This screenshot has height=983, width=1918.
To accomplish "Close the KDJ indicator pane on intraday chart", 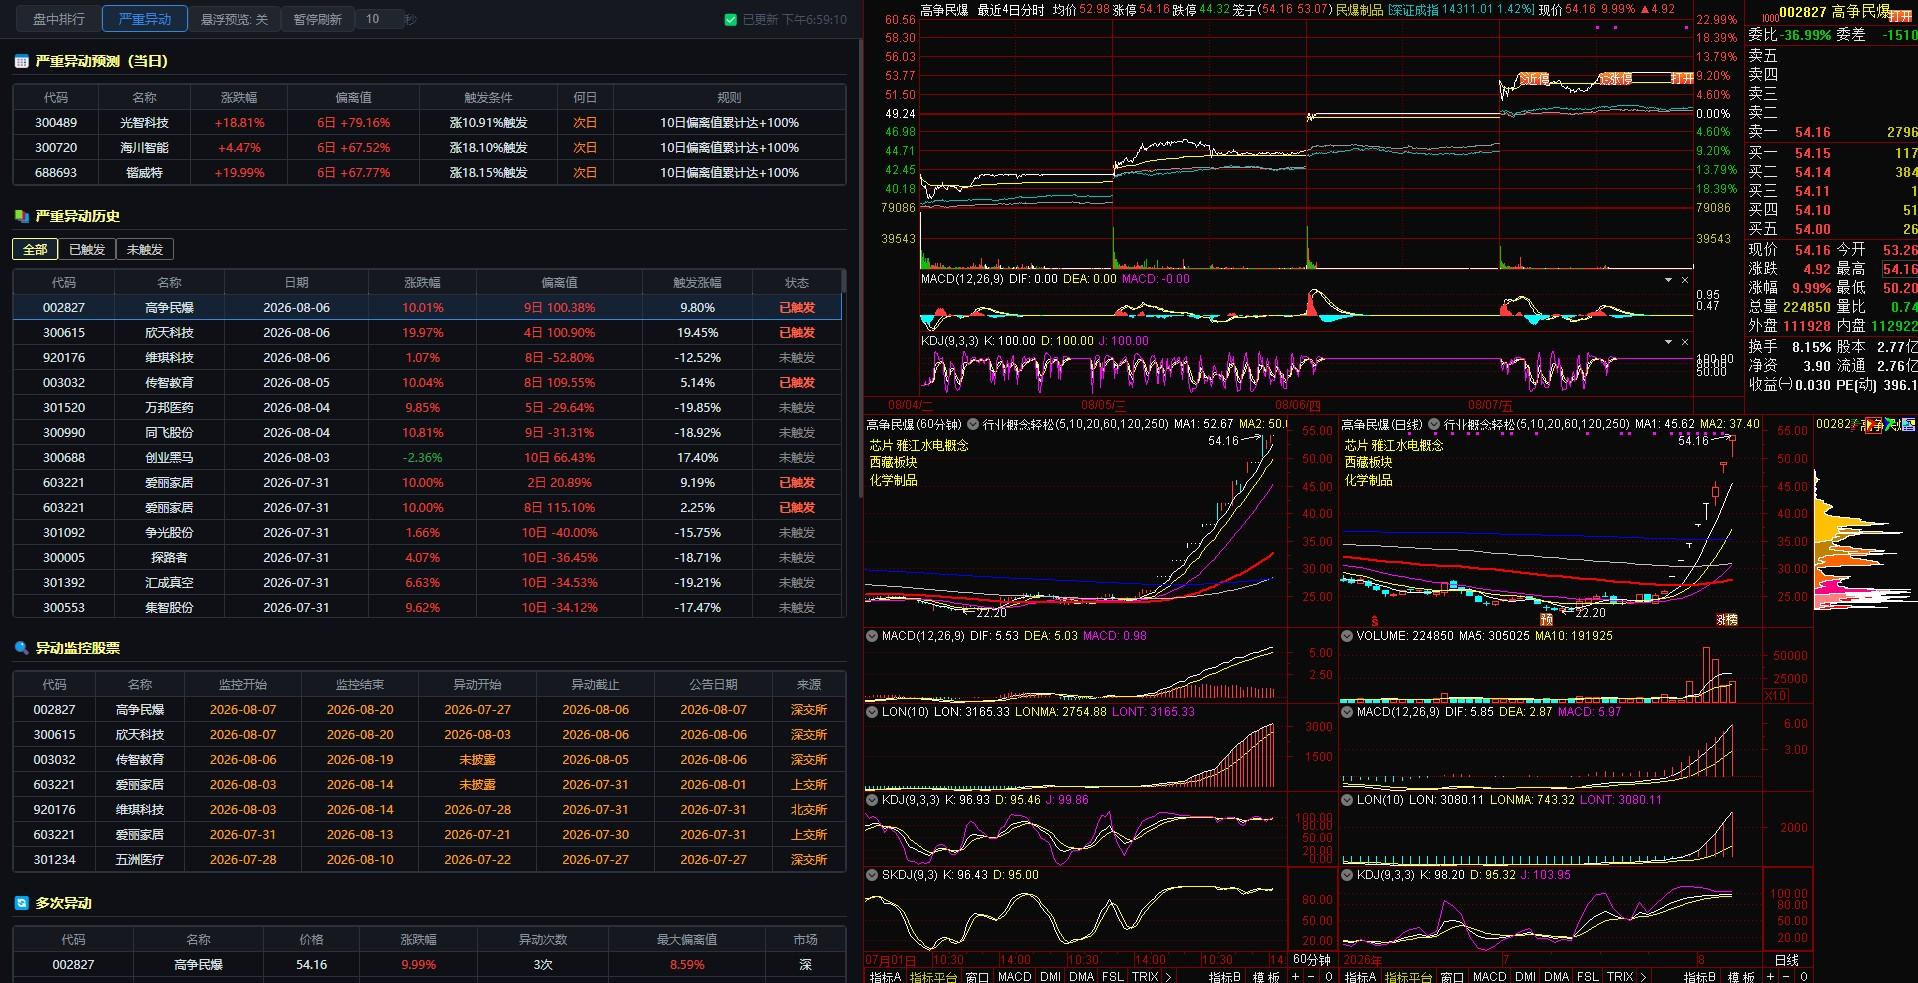I will [x=1685, y=342].
